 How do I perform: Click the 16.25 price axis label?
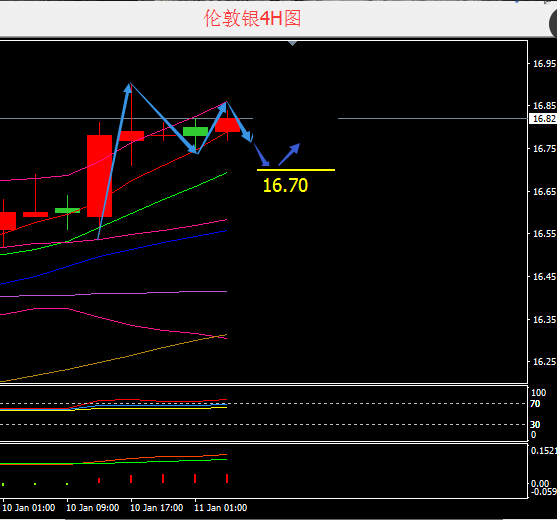click(x=544, y=361)
